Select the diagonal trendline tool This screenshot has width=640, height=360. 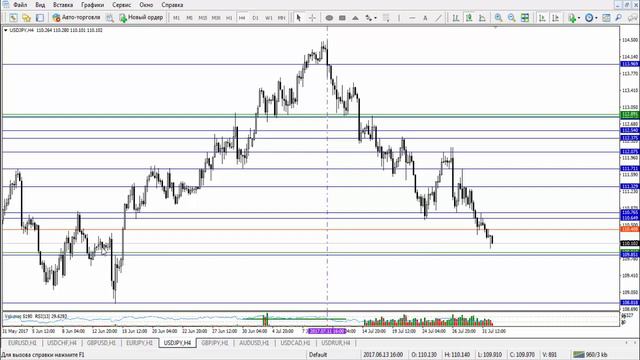[x=438, y=18]
